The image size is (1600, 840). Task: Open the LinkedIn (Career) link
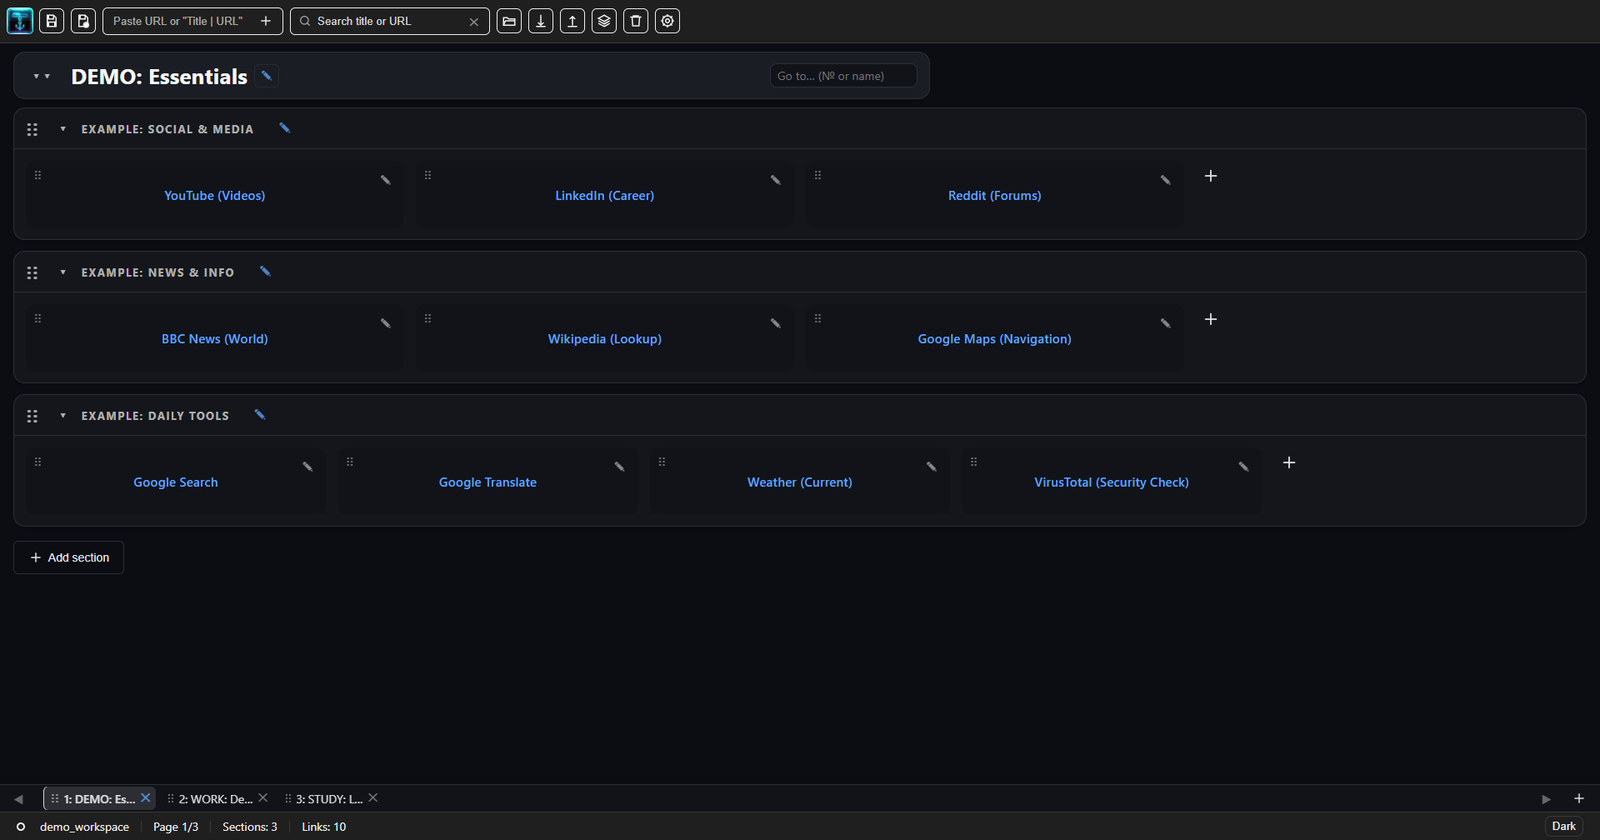(605, 196)
